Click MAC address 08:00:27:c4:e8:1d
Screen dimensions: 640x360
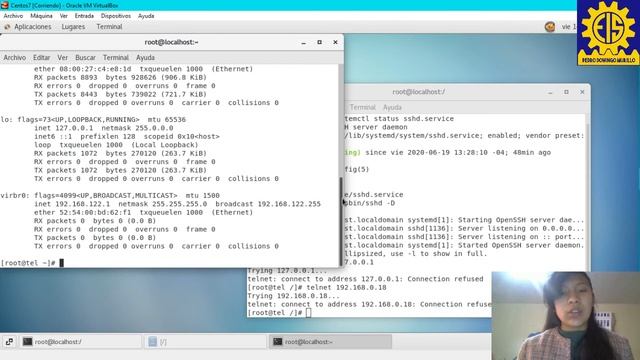coord(95,69)
